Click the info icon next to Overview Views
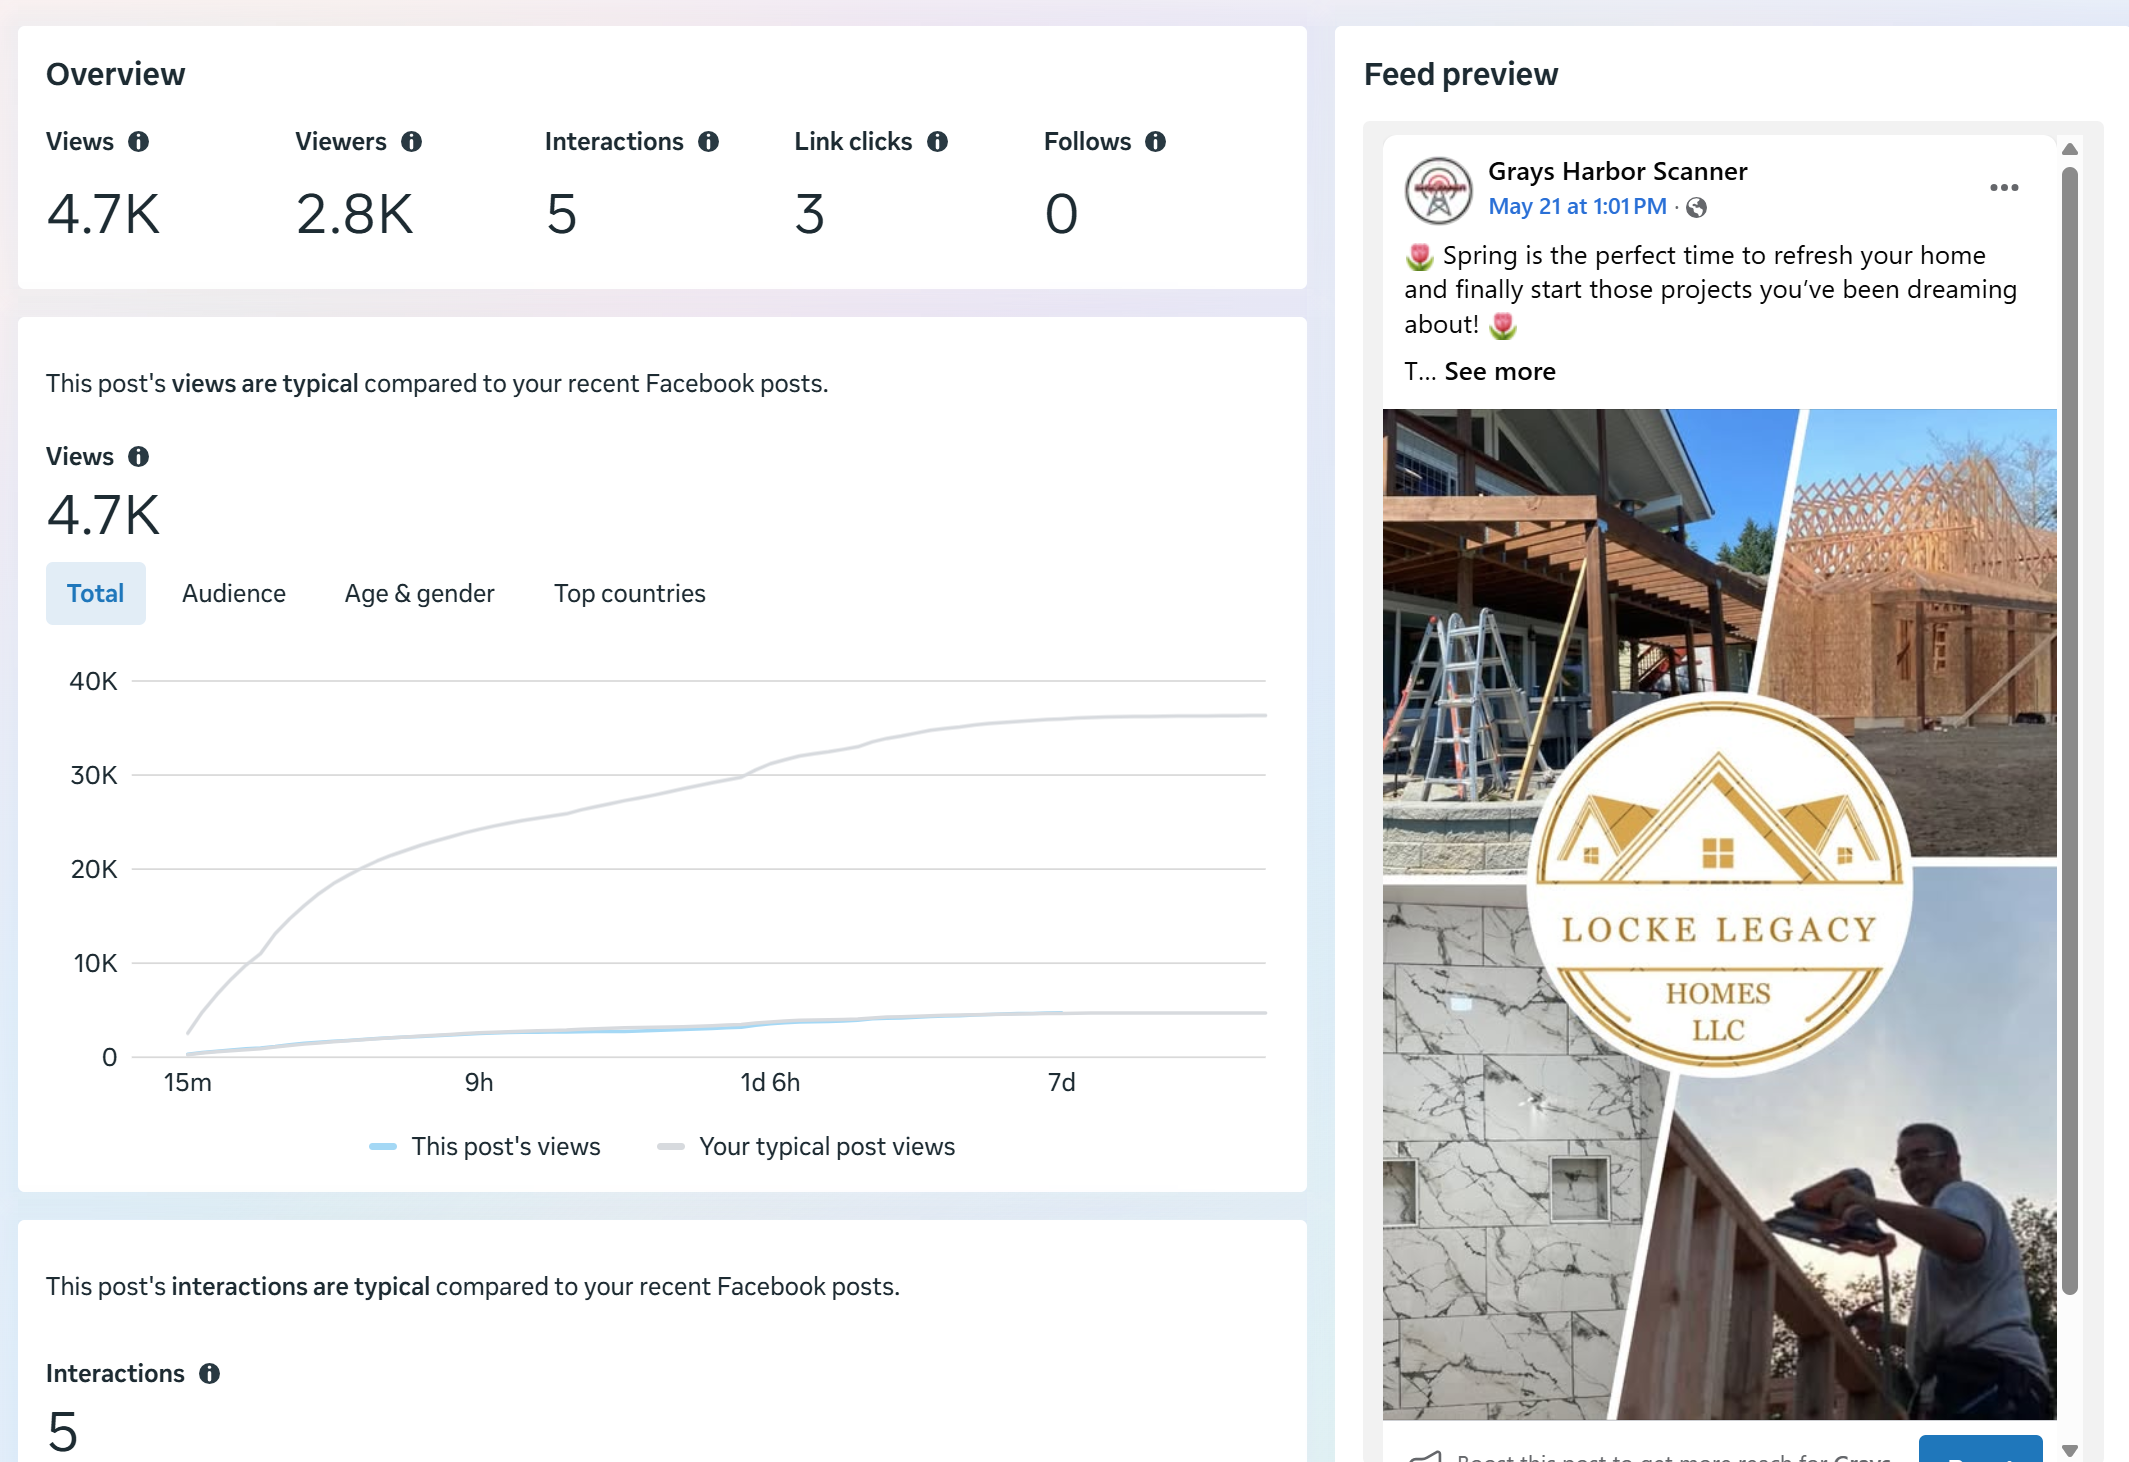2129x1462 pixels. pos(138,142)
